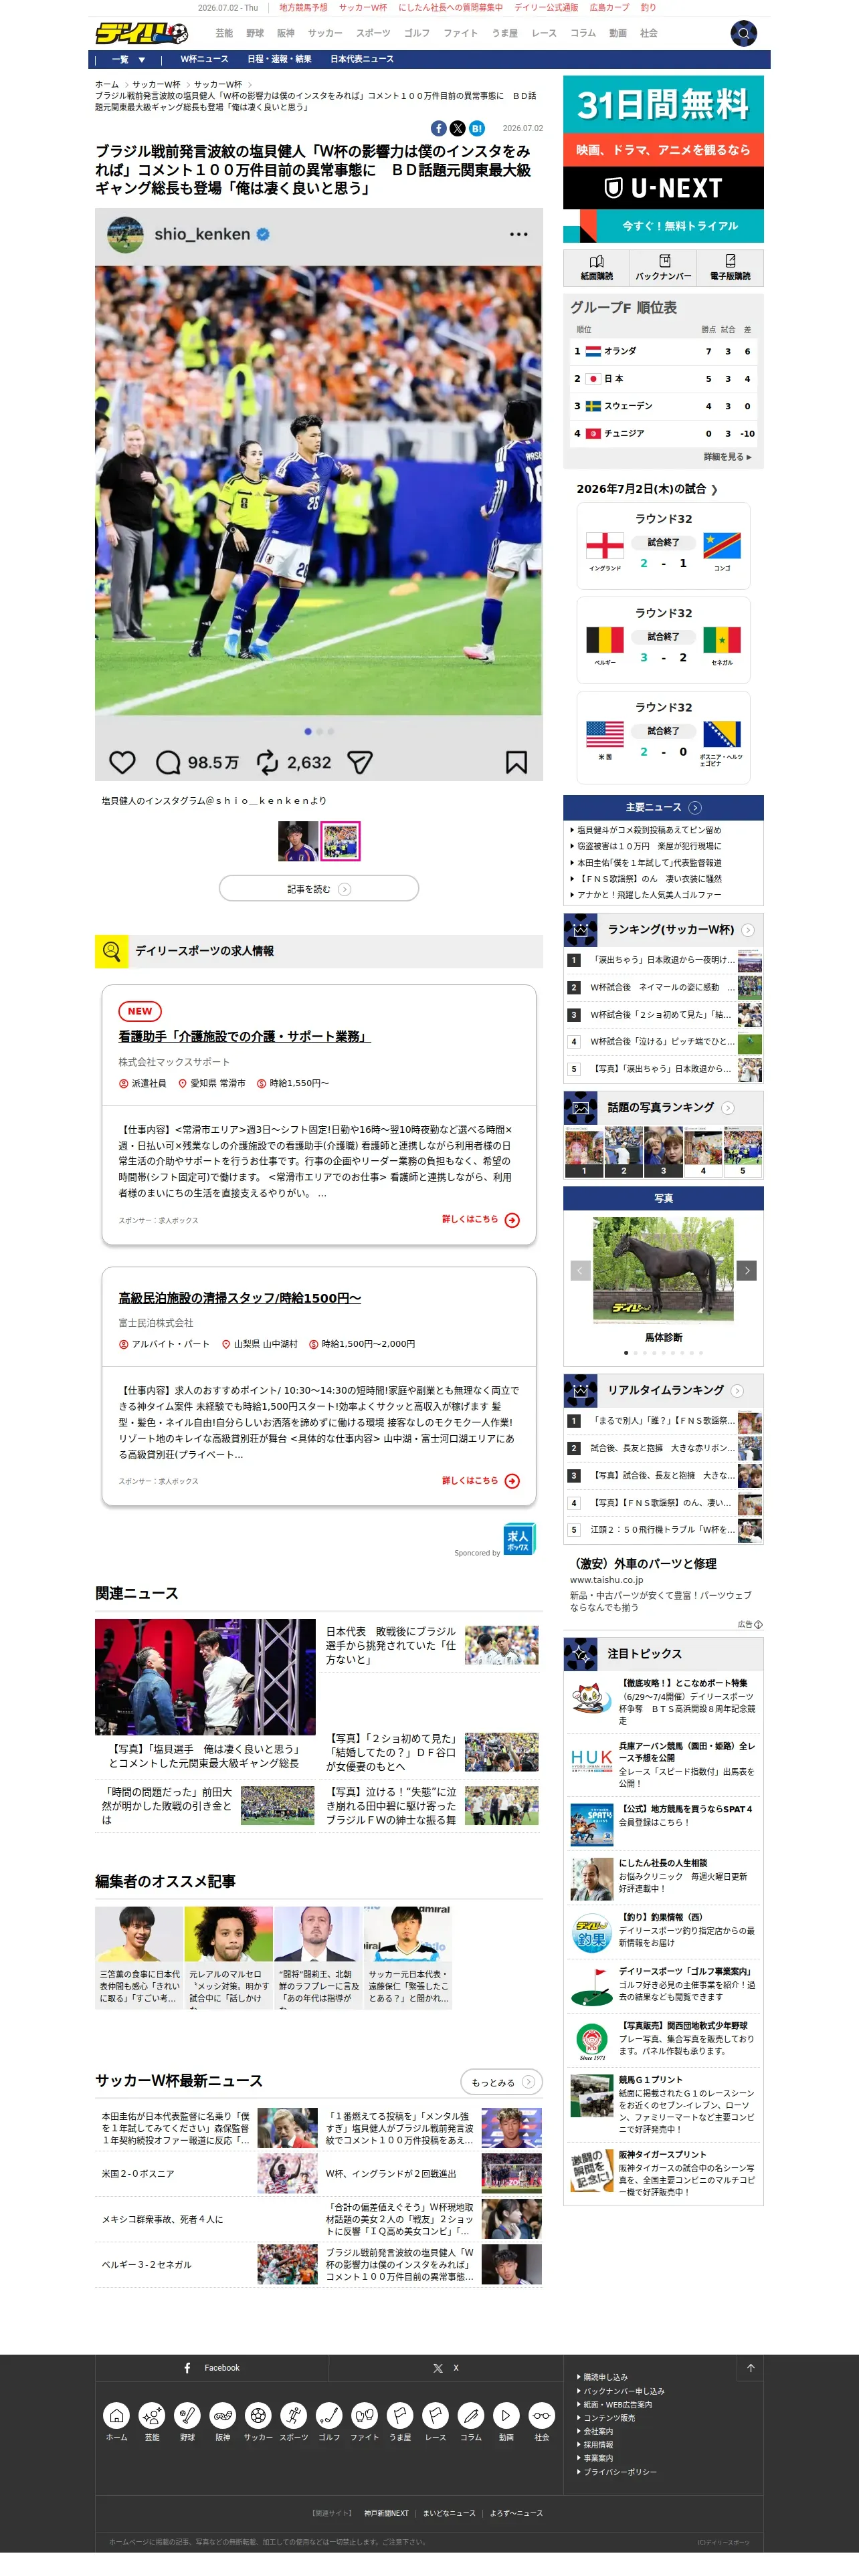Open the 阪神 top menu item
This screenshot has width=859, height=2576.
coord(286,33)
